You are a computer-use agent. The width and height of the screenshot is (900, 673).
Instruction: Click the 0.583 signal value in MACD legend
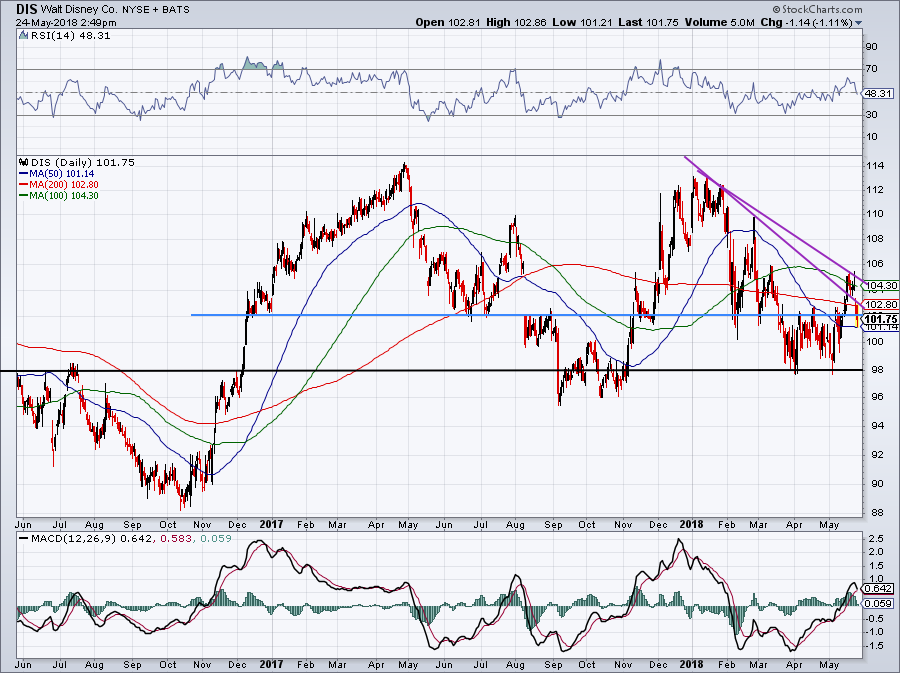174,539
